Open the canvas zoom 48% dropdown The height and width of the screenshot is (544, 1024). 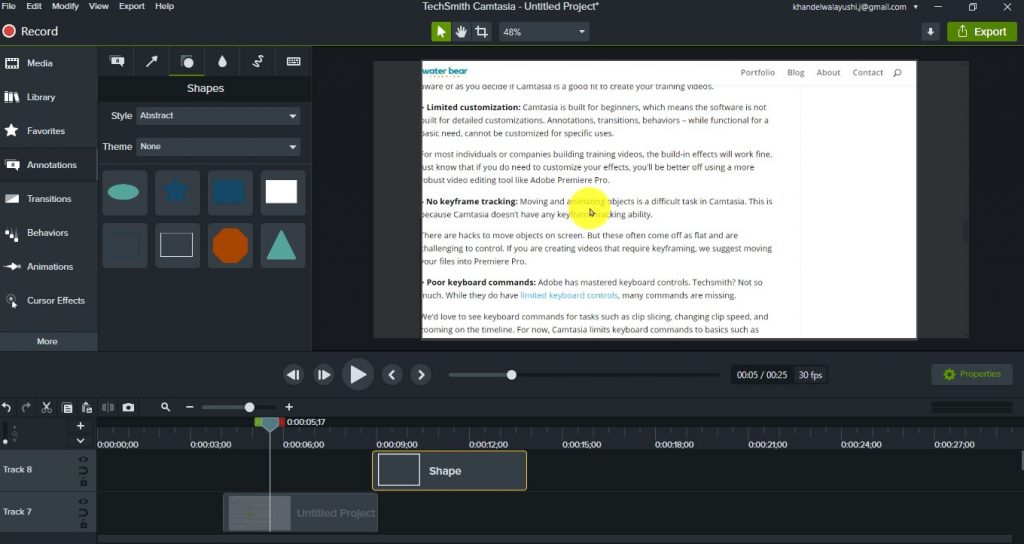[544, 31]
